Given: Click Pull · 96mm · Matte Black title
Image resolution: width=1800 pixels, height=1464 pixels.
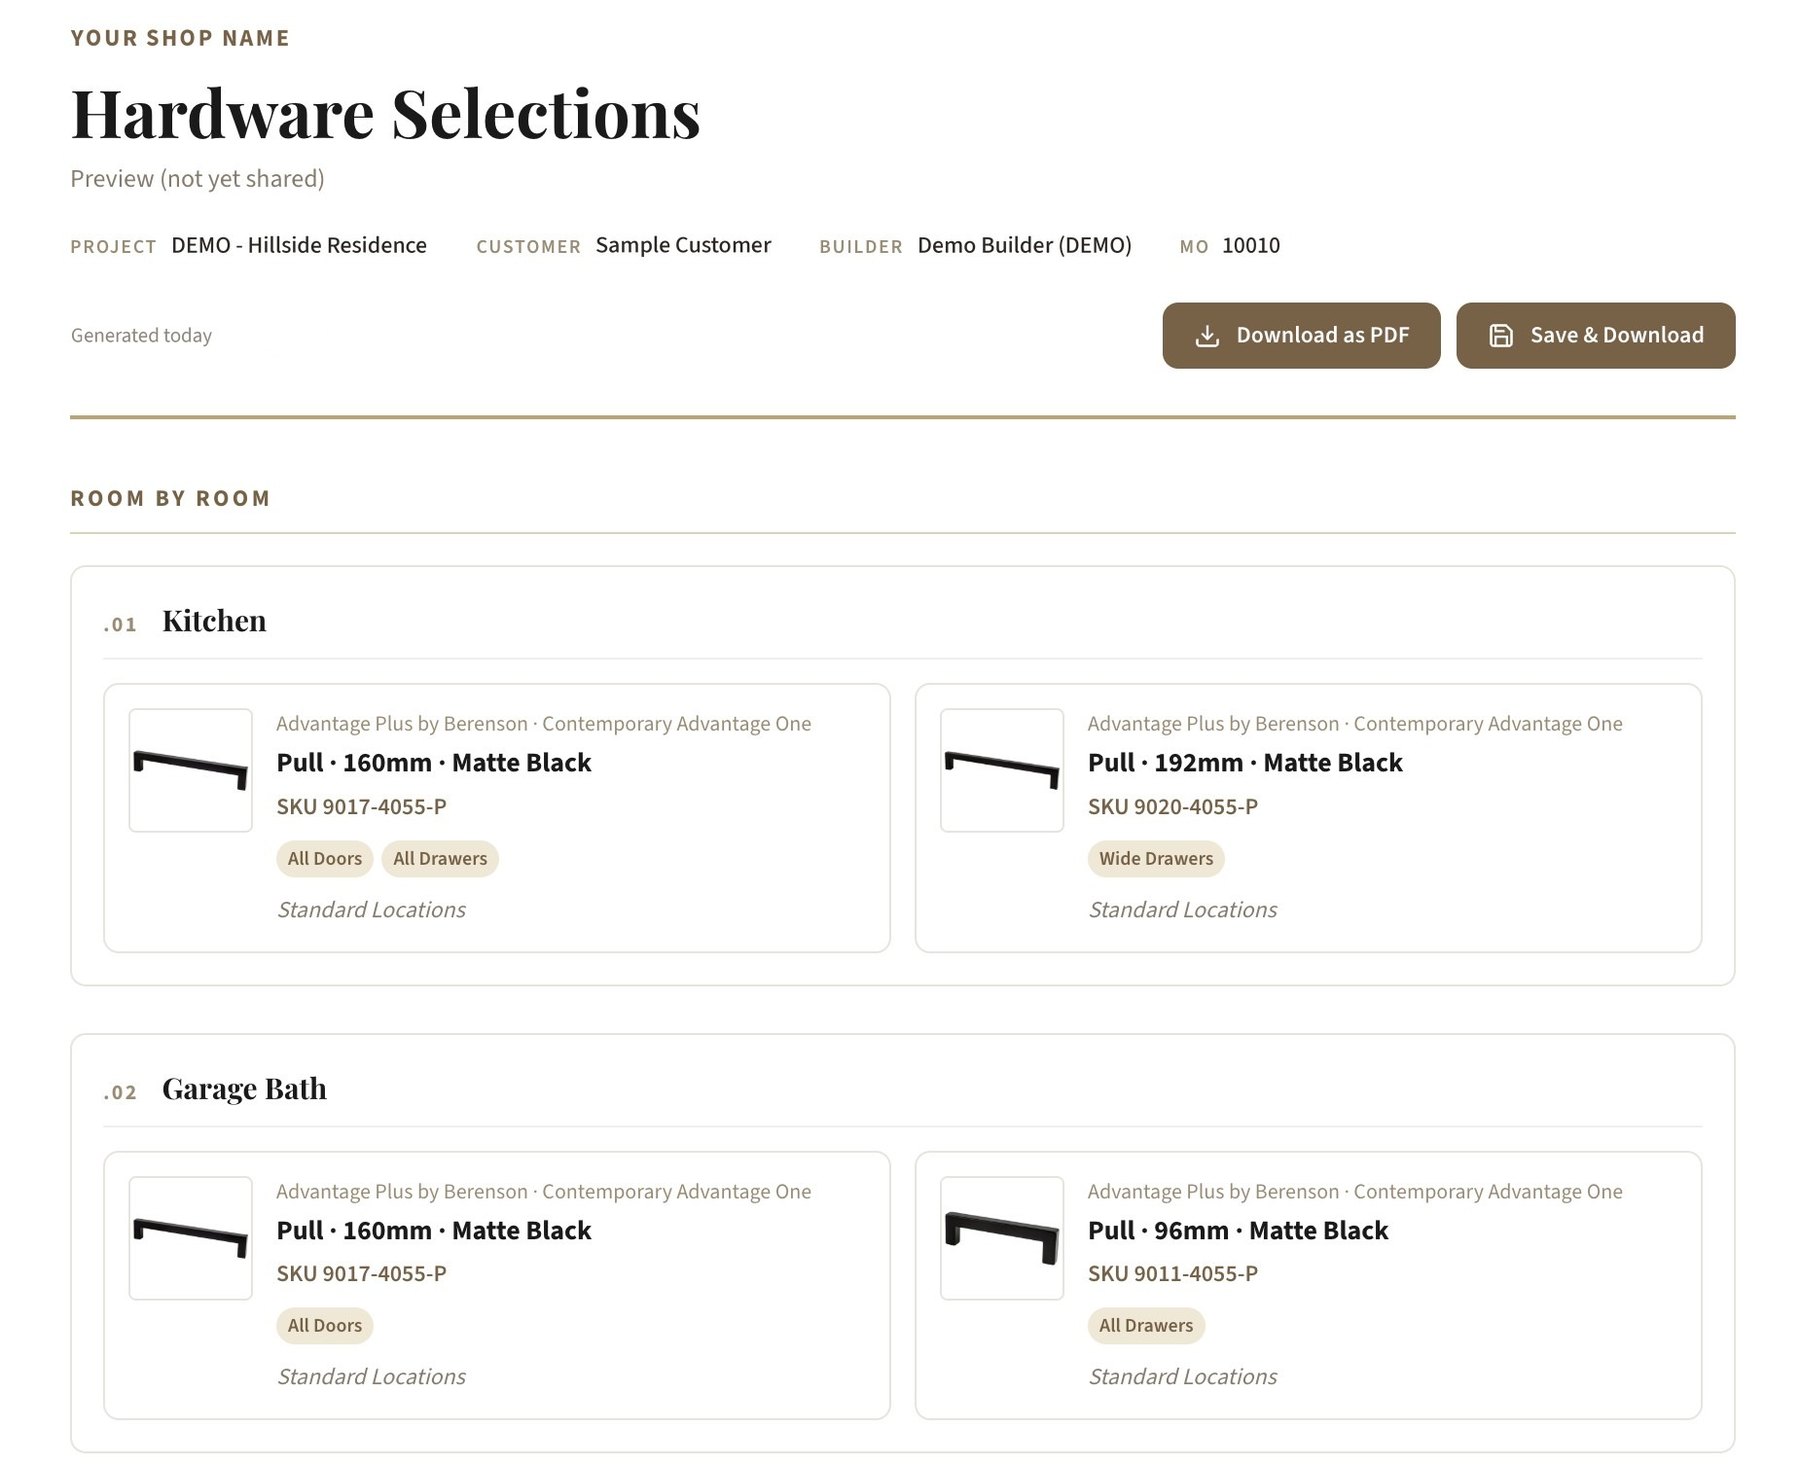Looking at the screenshot, I should point(1238,1231).
